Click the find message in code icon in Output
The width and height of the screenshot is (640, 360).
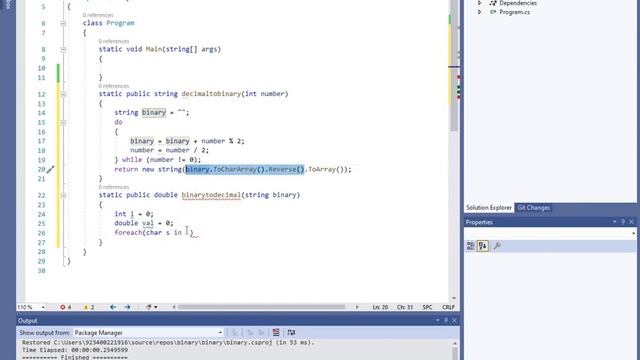pyautogui.click(x=235, y=332)
